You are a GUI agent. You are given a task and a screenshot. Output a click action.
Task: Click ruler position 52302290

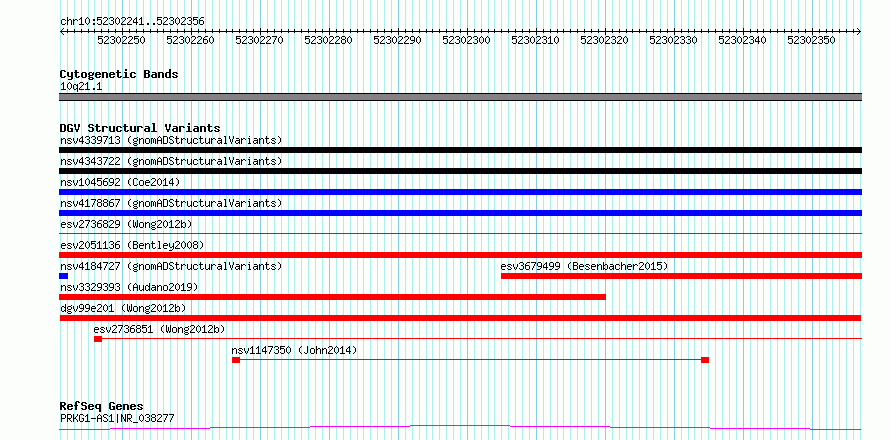tap(397, 40)
